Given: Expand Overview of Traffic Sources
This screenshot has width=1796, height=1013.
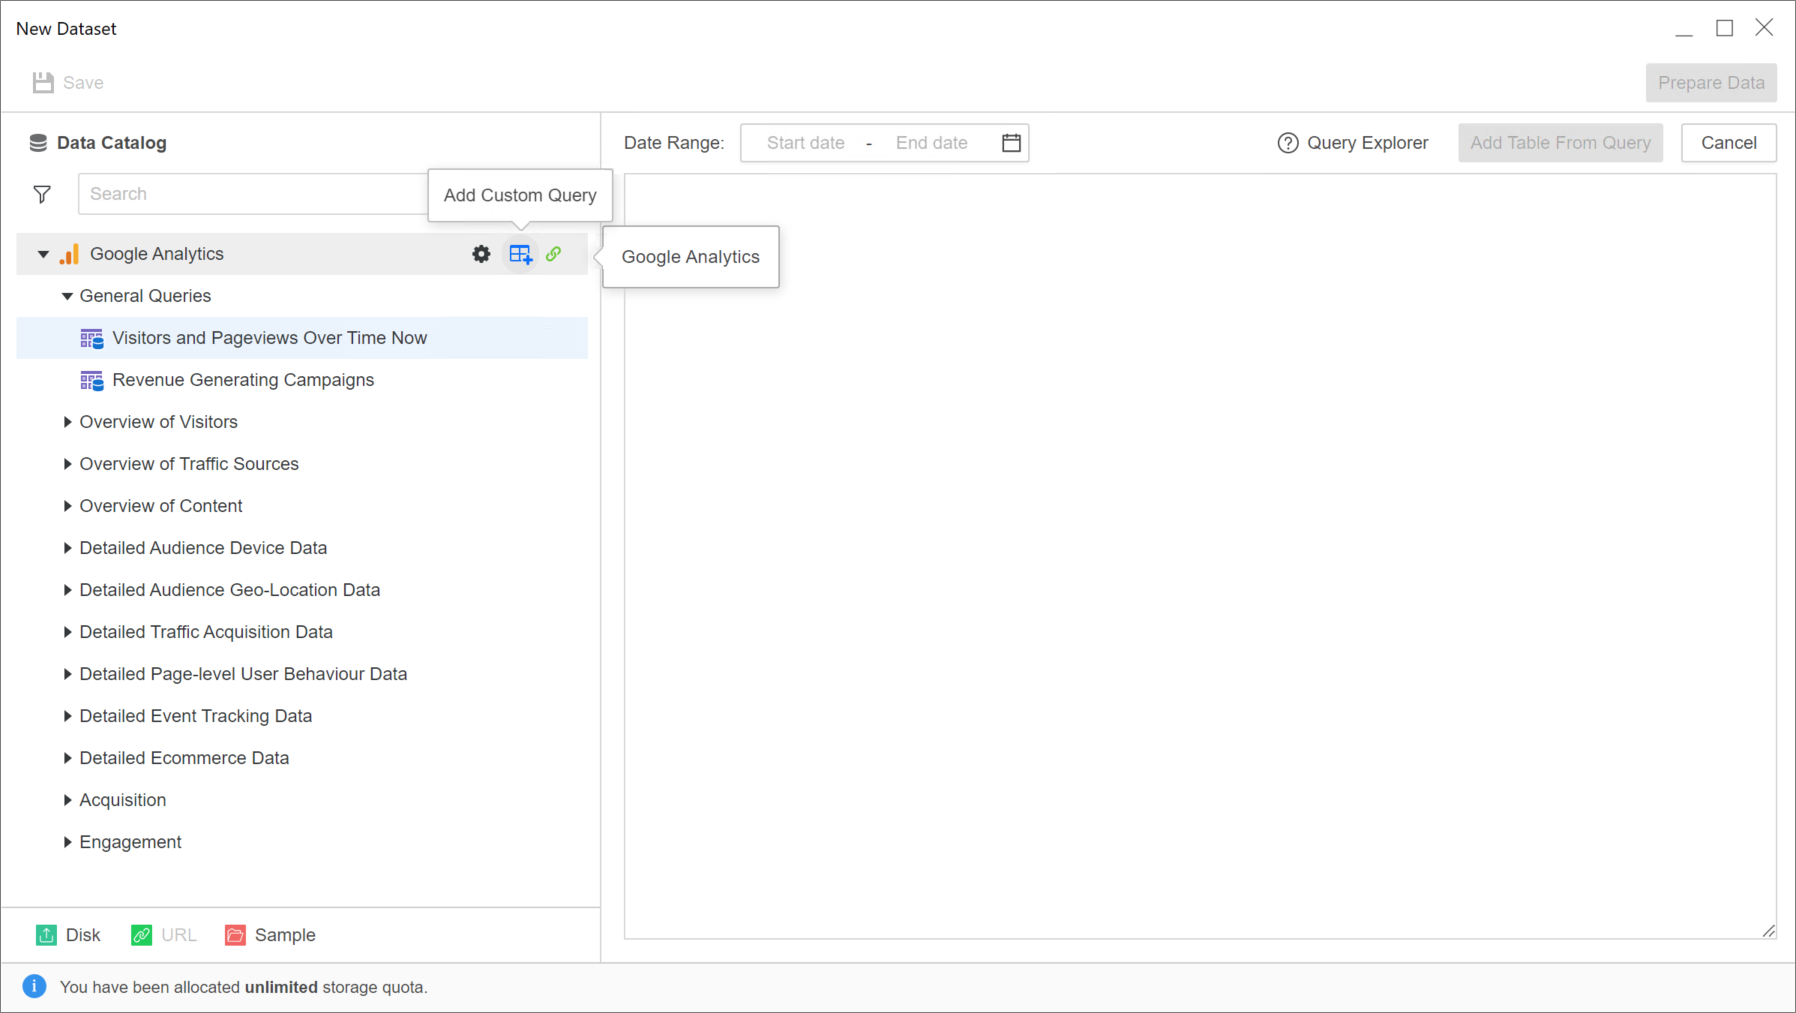Looking at the screenshot, I should coord(67,464).
